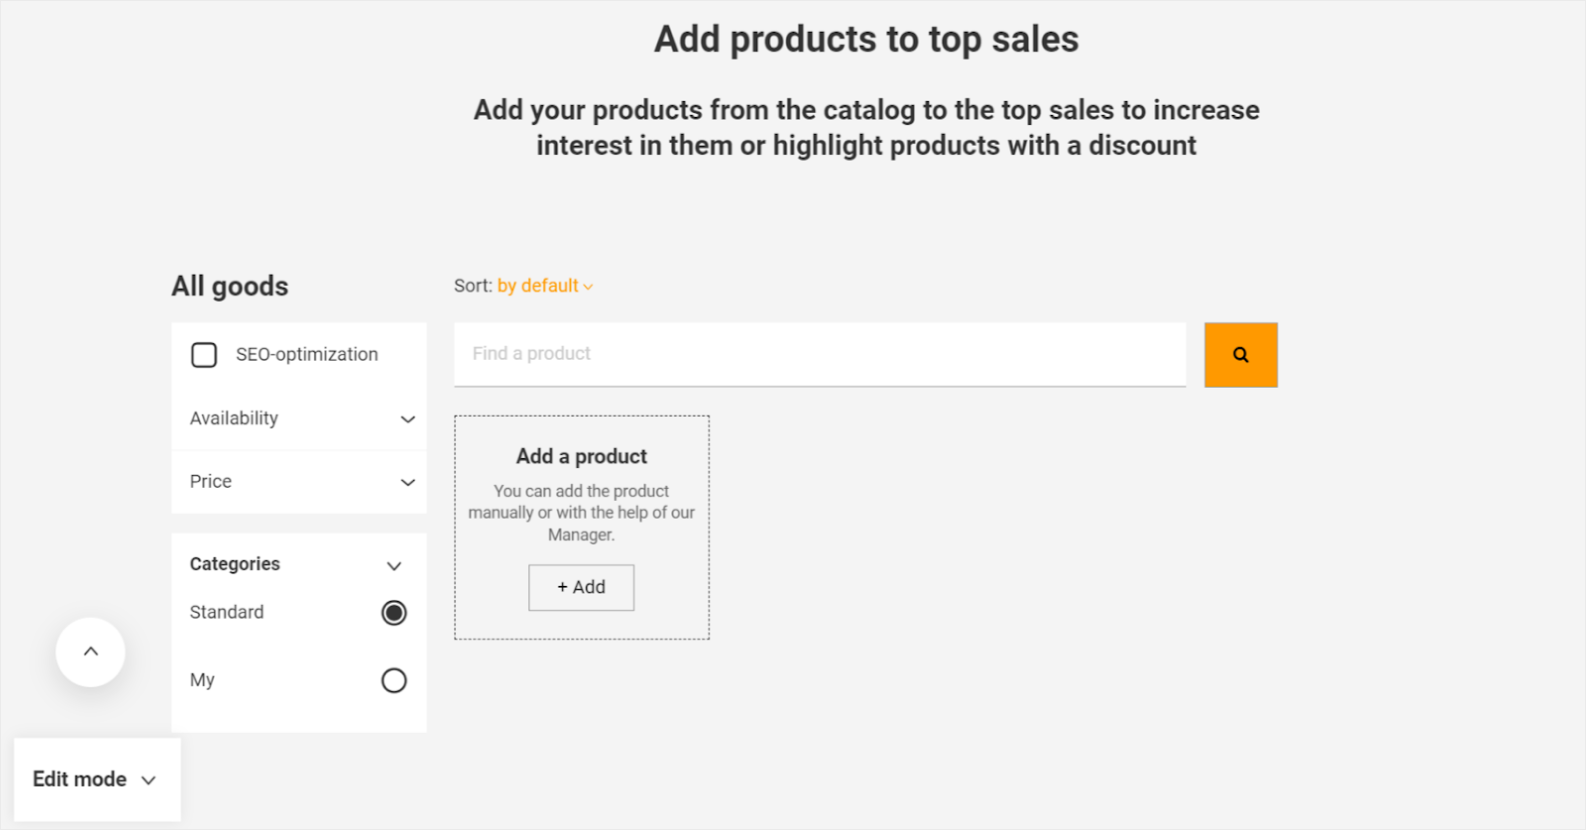This screenshot has height=830, width=1586.
Task: Click the Price filter label
Action: (x=211, y=481)
